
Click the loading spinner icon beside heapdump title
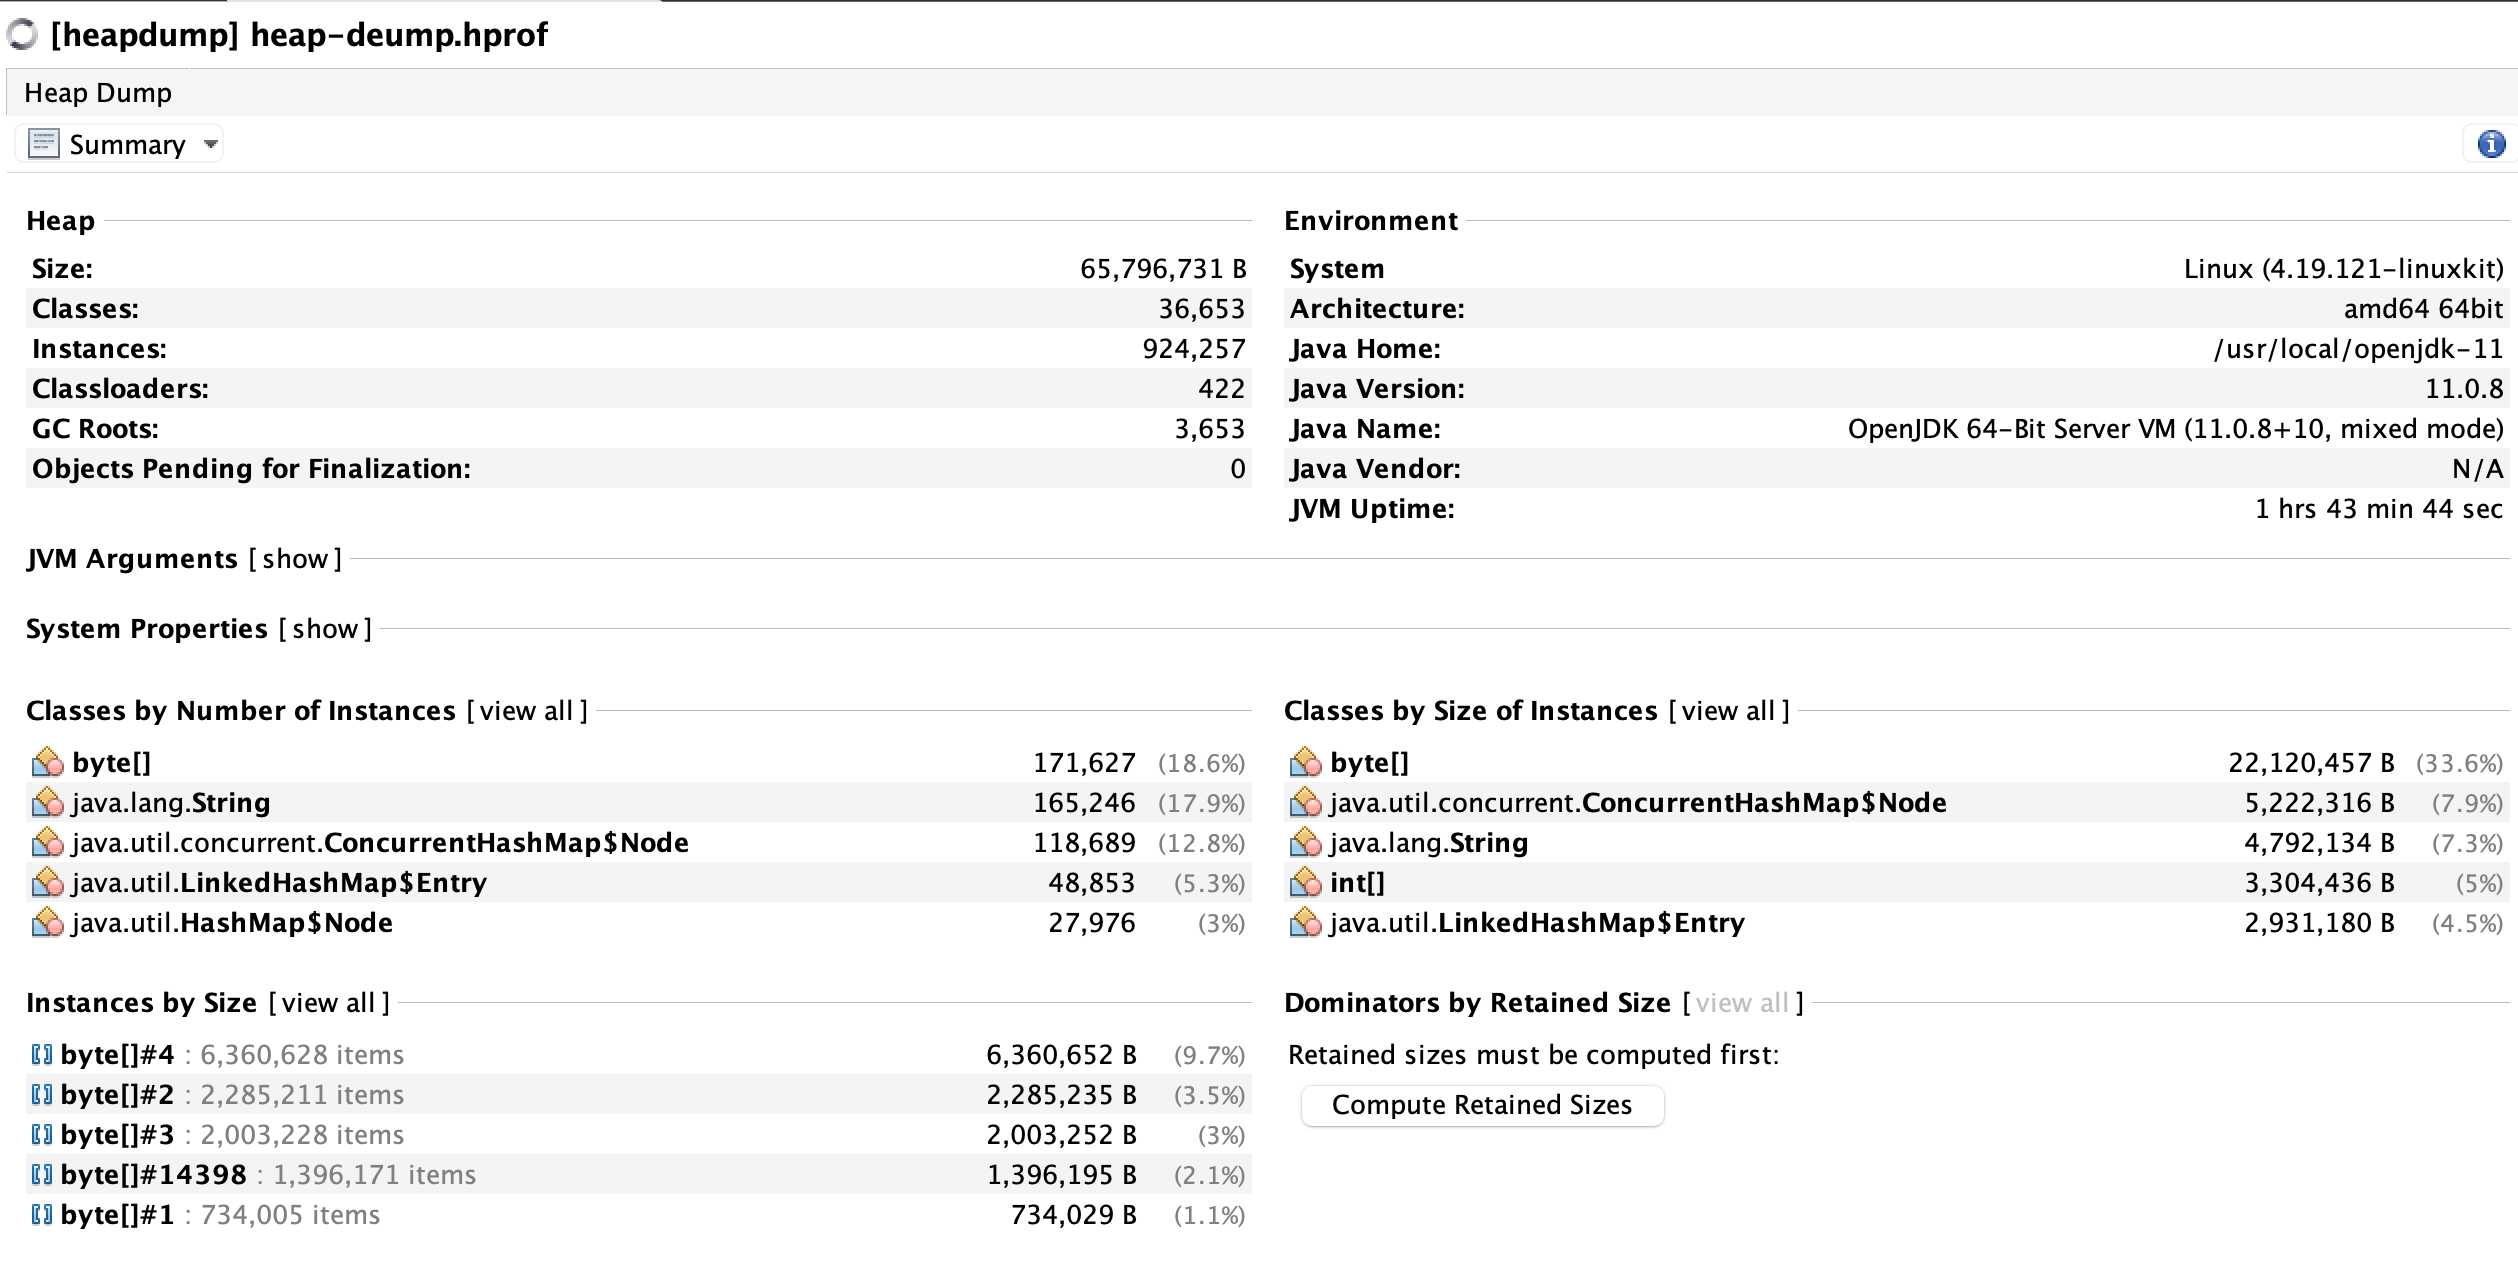pos(22,35)
